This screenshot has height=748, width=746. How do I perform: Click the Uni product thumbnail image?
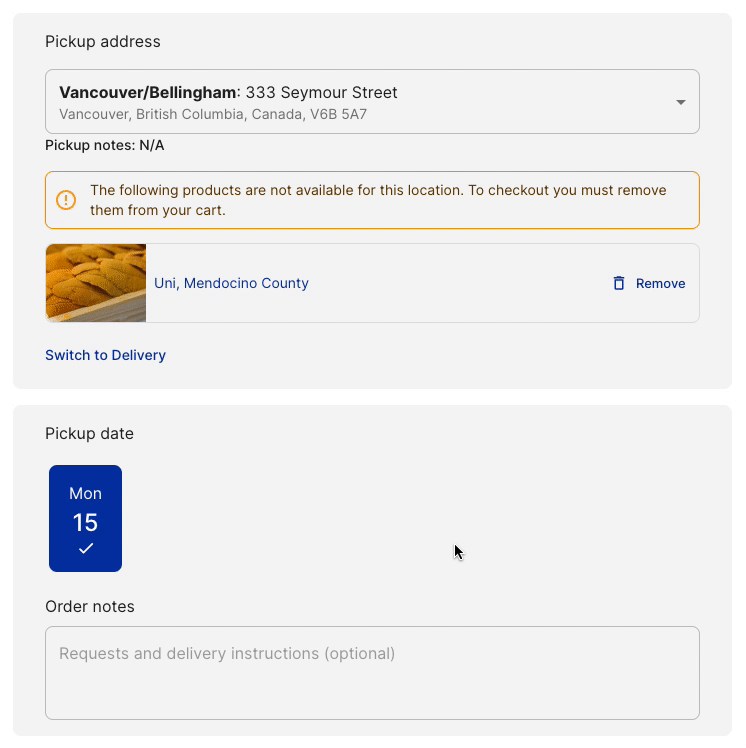[x=96, y=283]
